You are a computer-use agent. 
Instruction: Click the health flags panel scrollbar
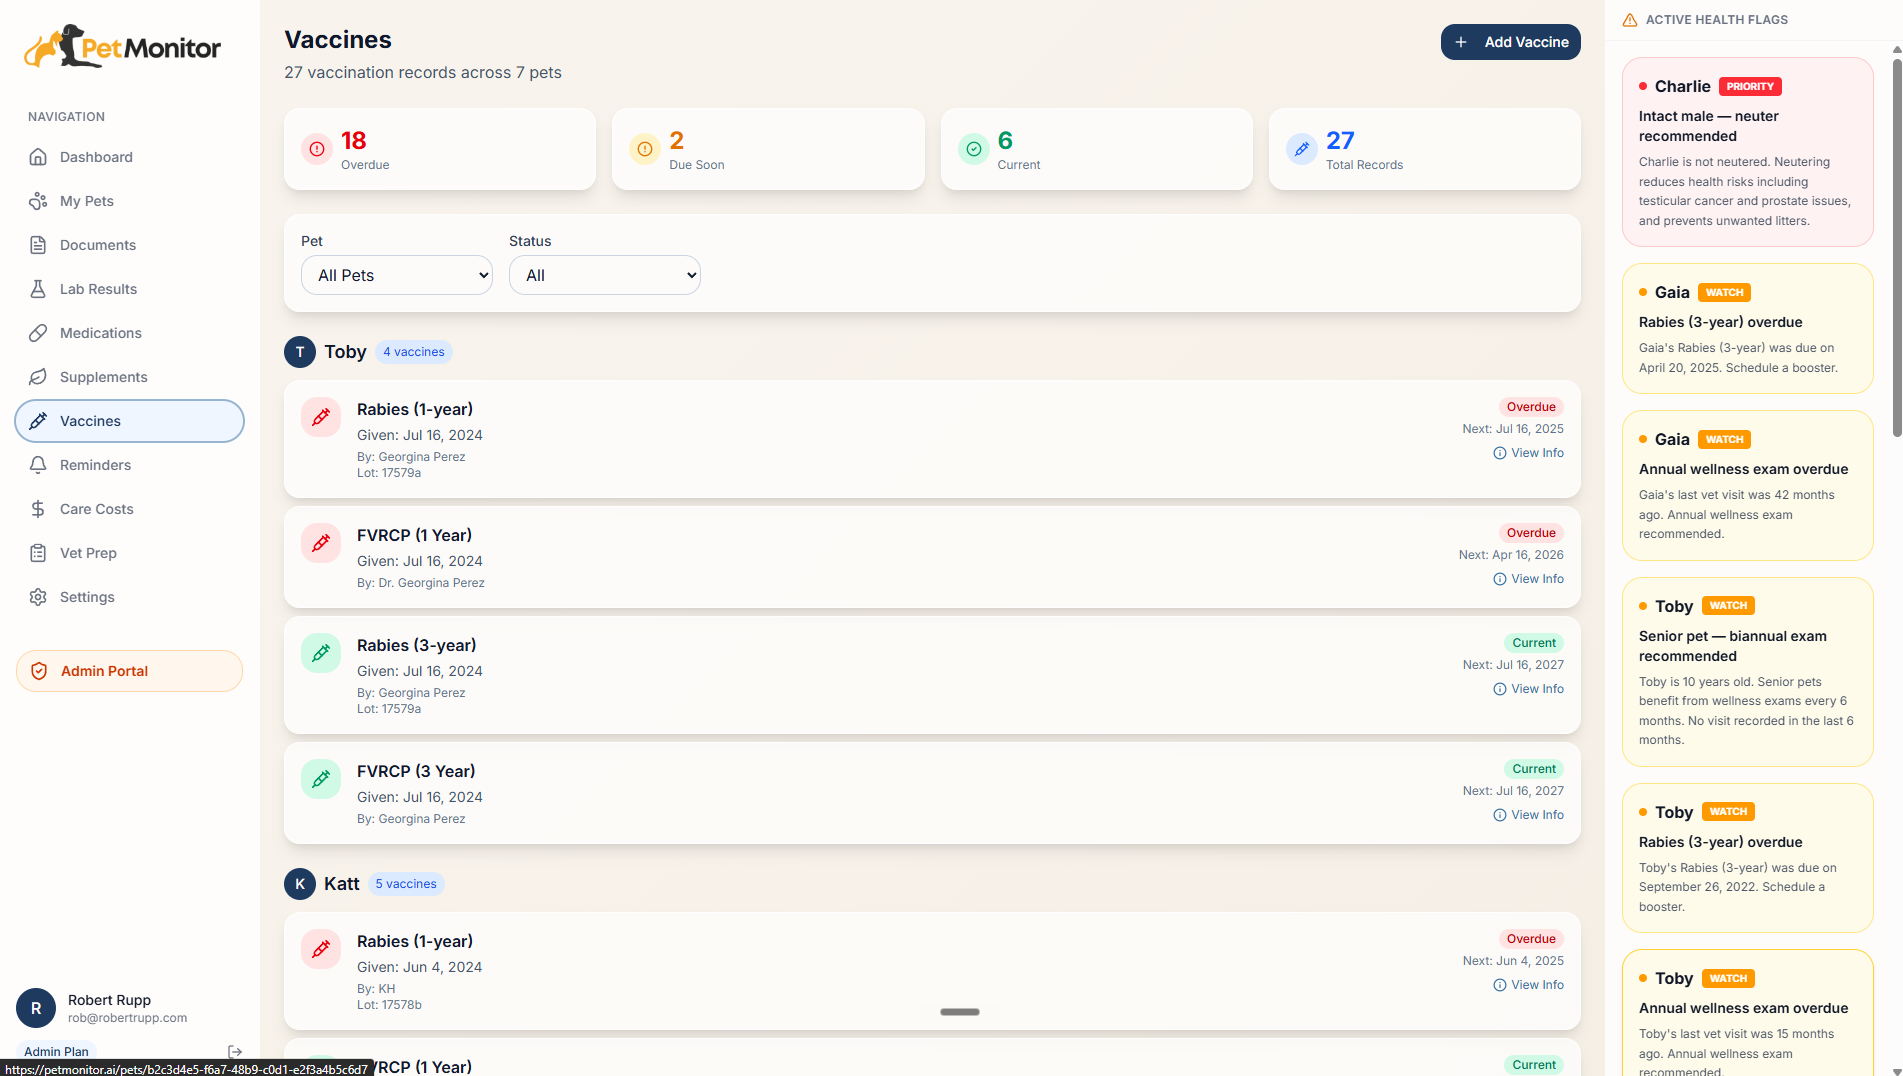click(x=1896, y=248)
